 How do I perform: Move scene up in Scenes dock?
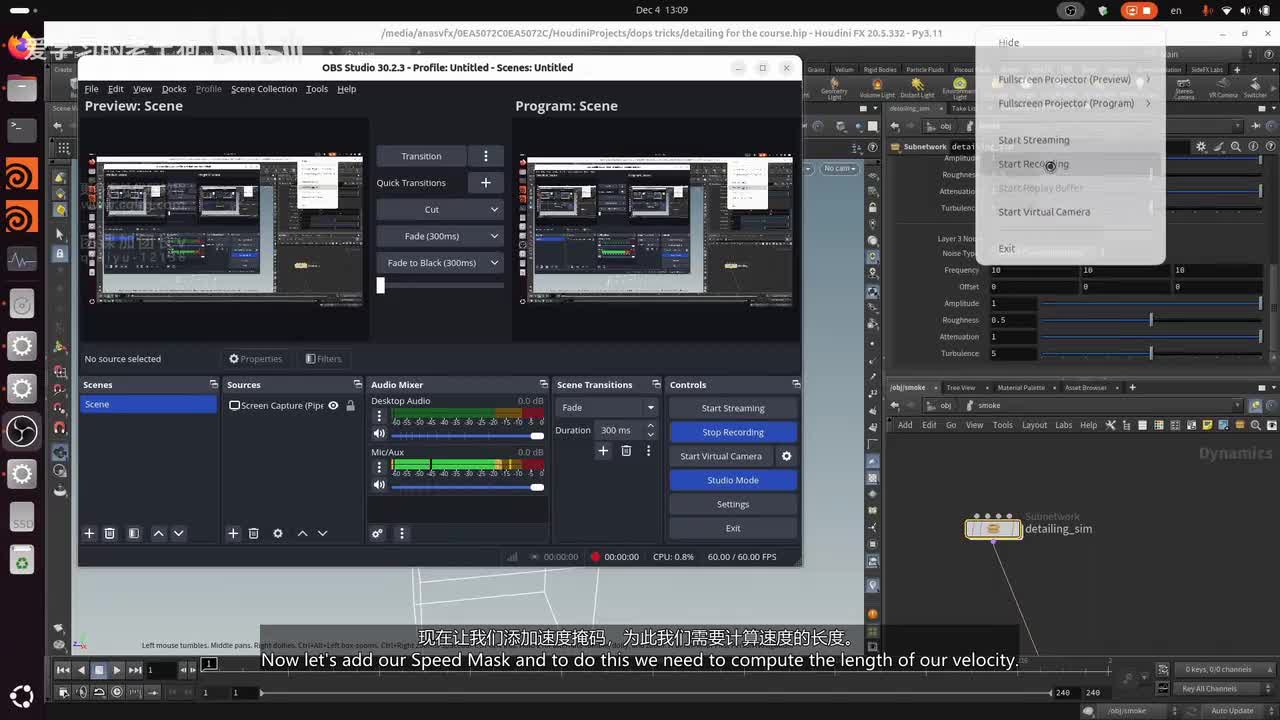(158, 534)
